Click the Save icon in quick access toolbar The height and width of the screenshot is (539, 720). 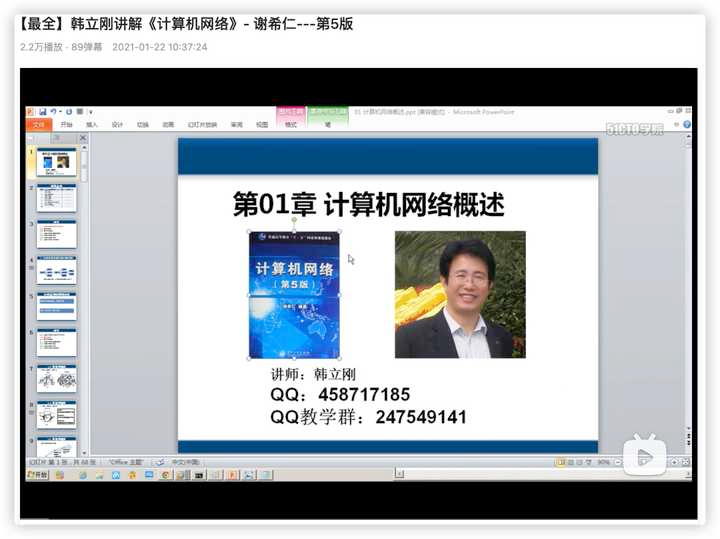pos(41,112)
